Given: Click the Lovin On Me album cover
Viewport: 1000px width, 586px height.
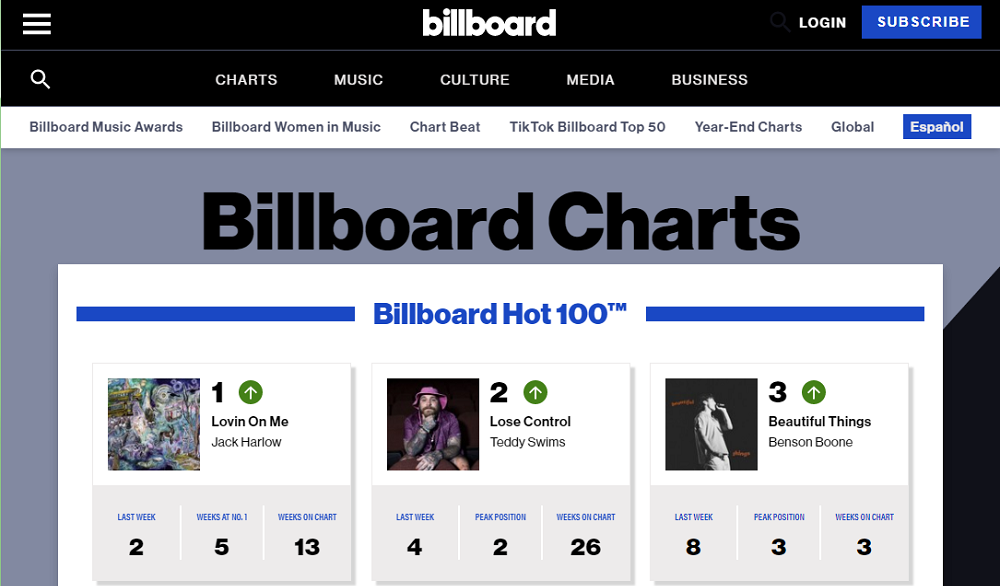Looking at the screenshot, I should click(x=154, y=424).
